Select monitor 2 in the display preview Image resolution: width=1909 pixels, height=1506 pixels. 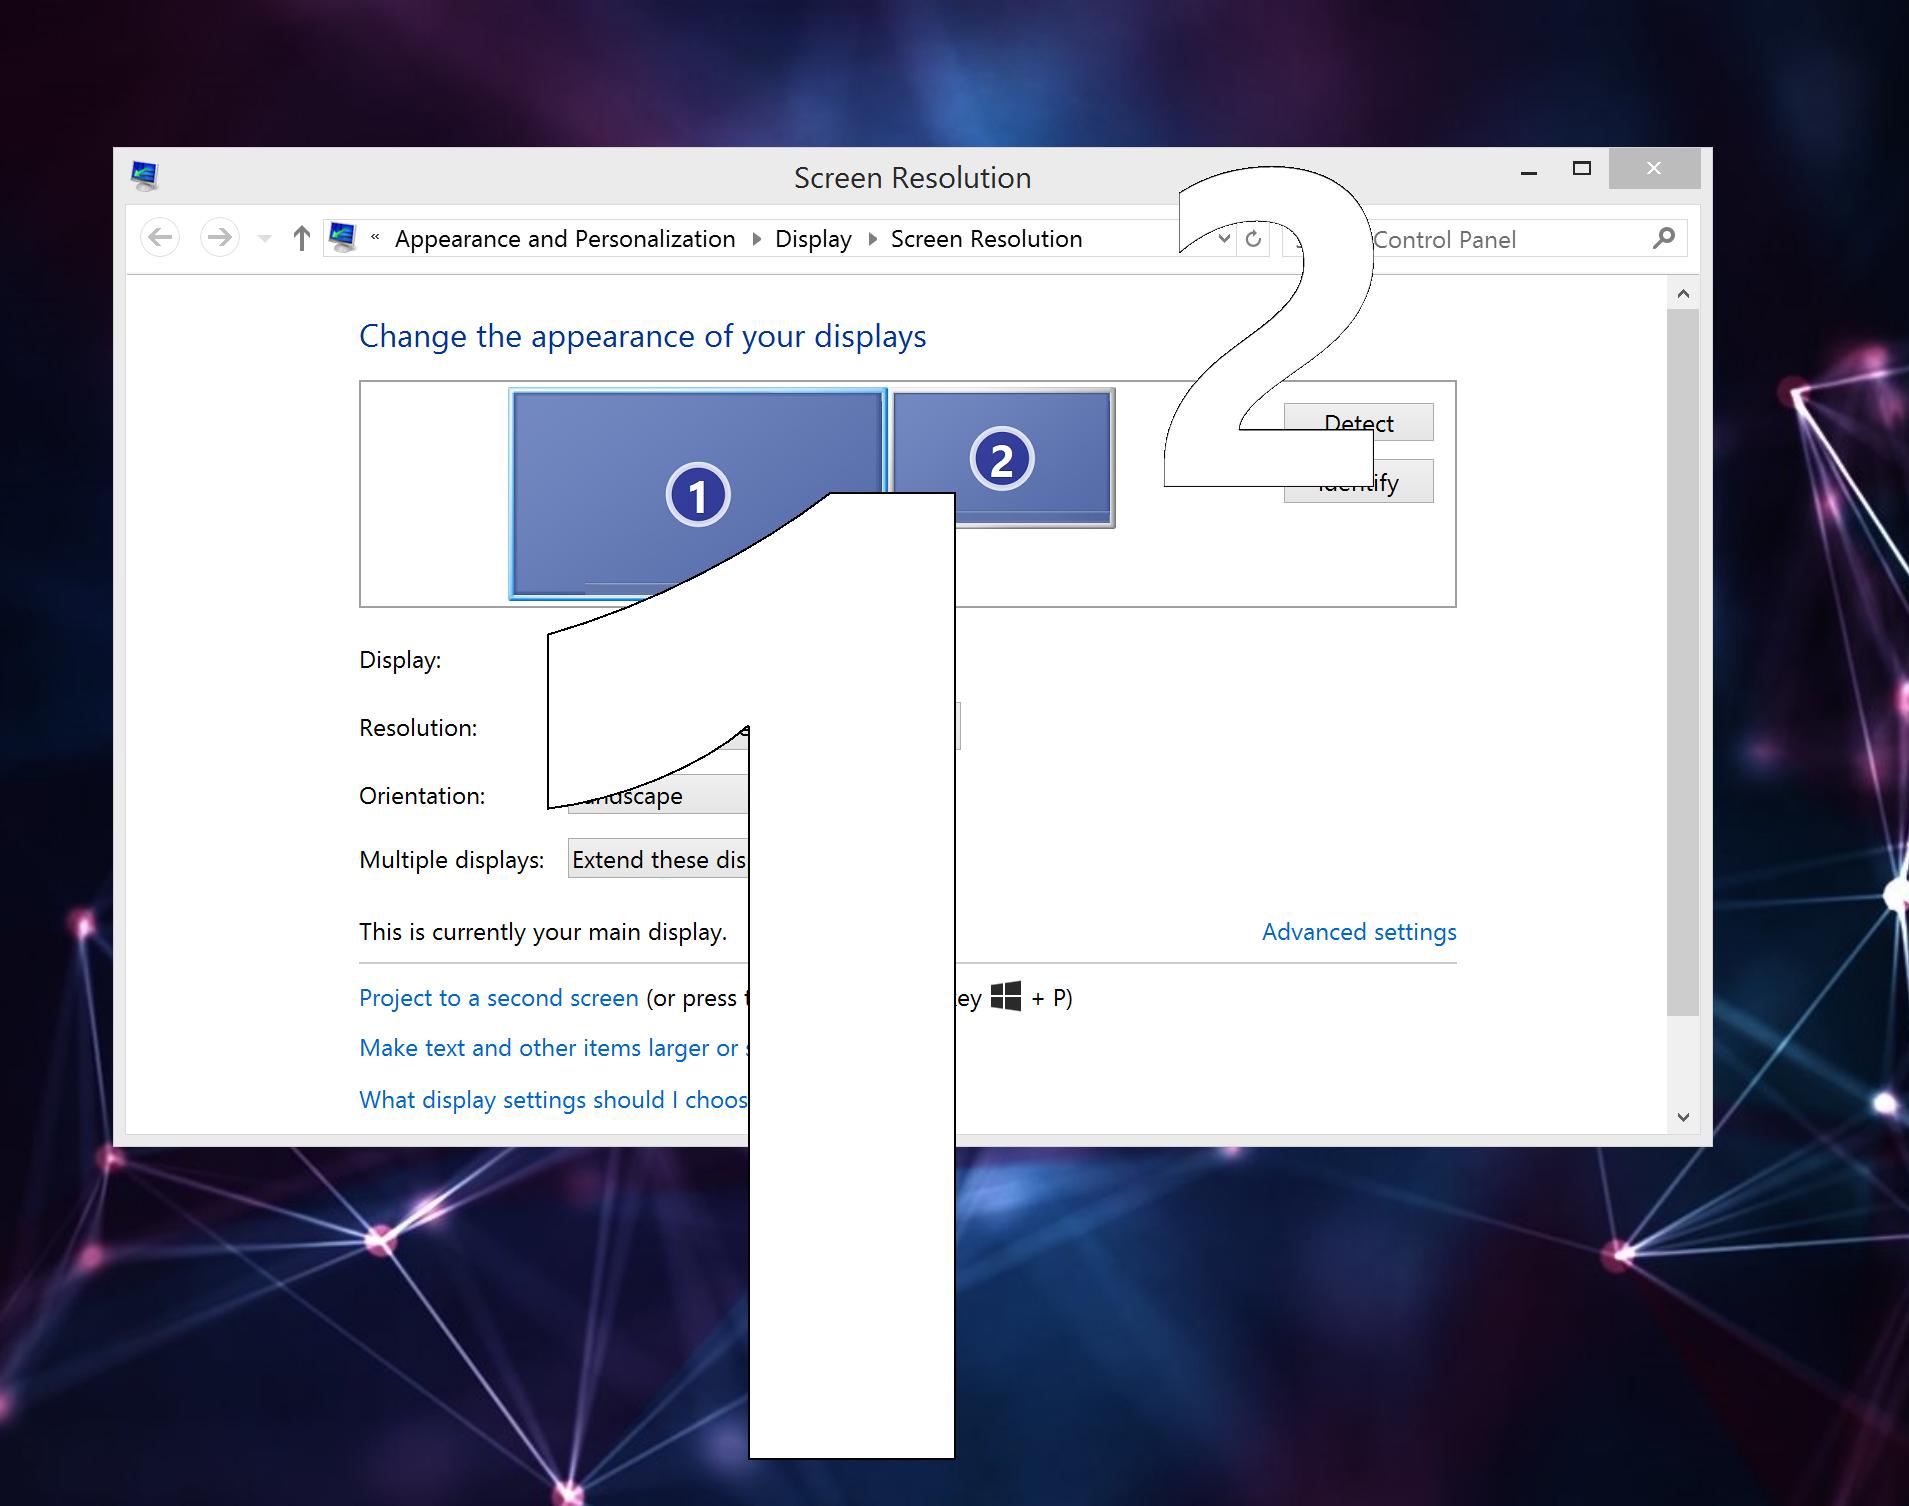tap(999, 458)
